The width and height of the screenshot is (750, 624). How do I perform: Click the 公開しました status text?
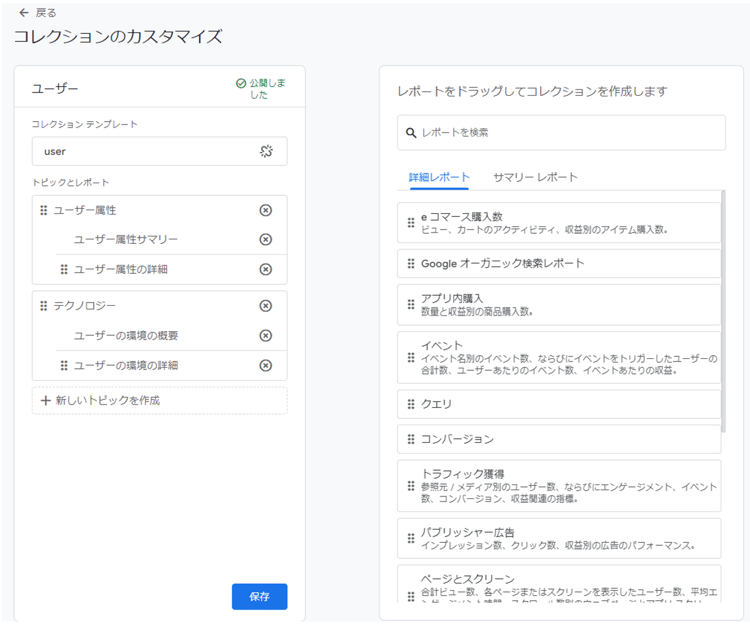click(267, 89)
